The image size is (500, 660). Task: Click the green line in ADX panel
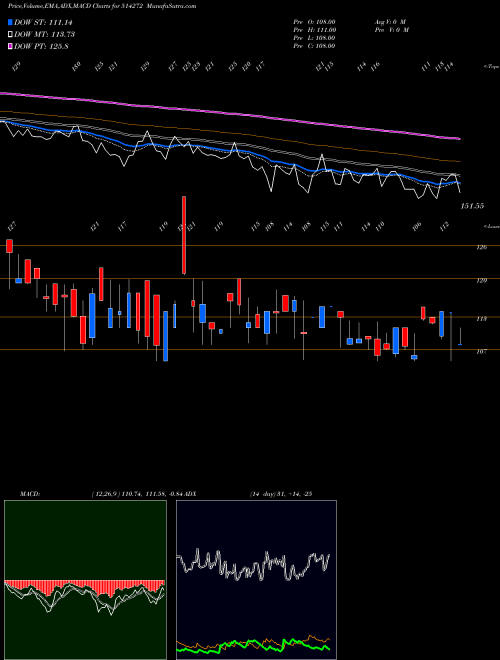(253, 646)
